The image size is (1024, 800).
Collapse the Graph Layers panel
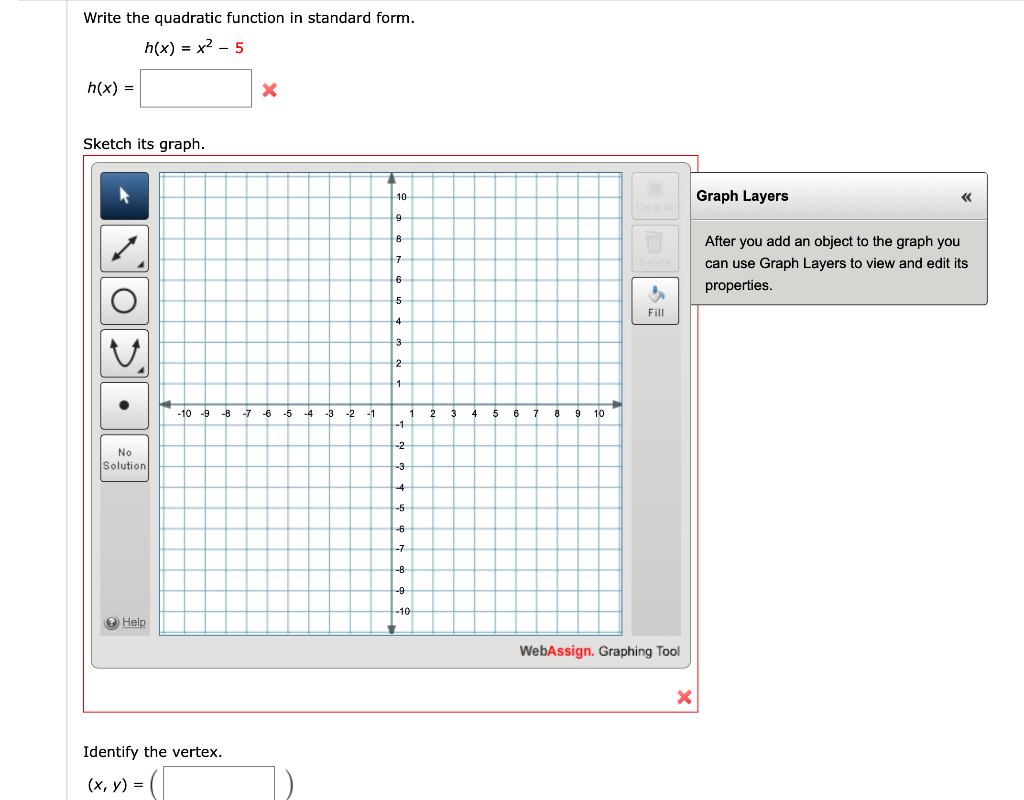[966, 197]
